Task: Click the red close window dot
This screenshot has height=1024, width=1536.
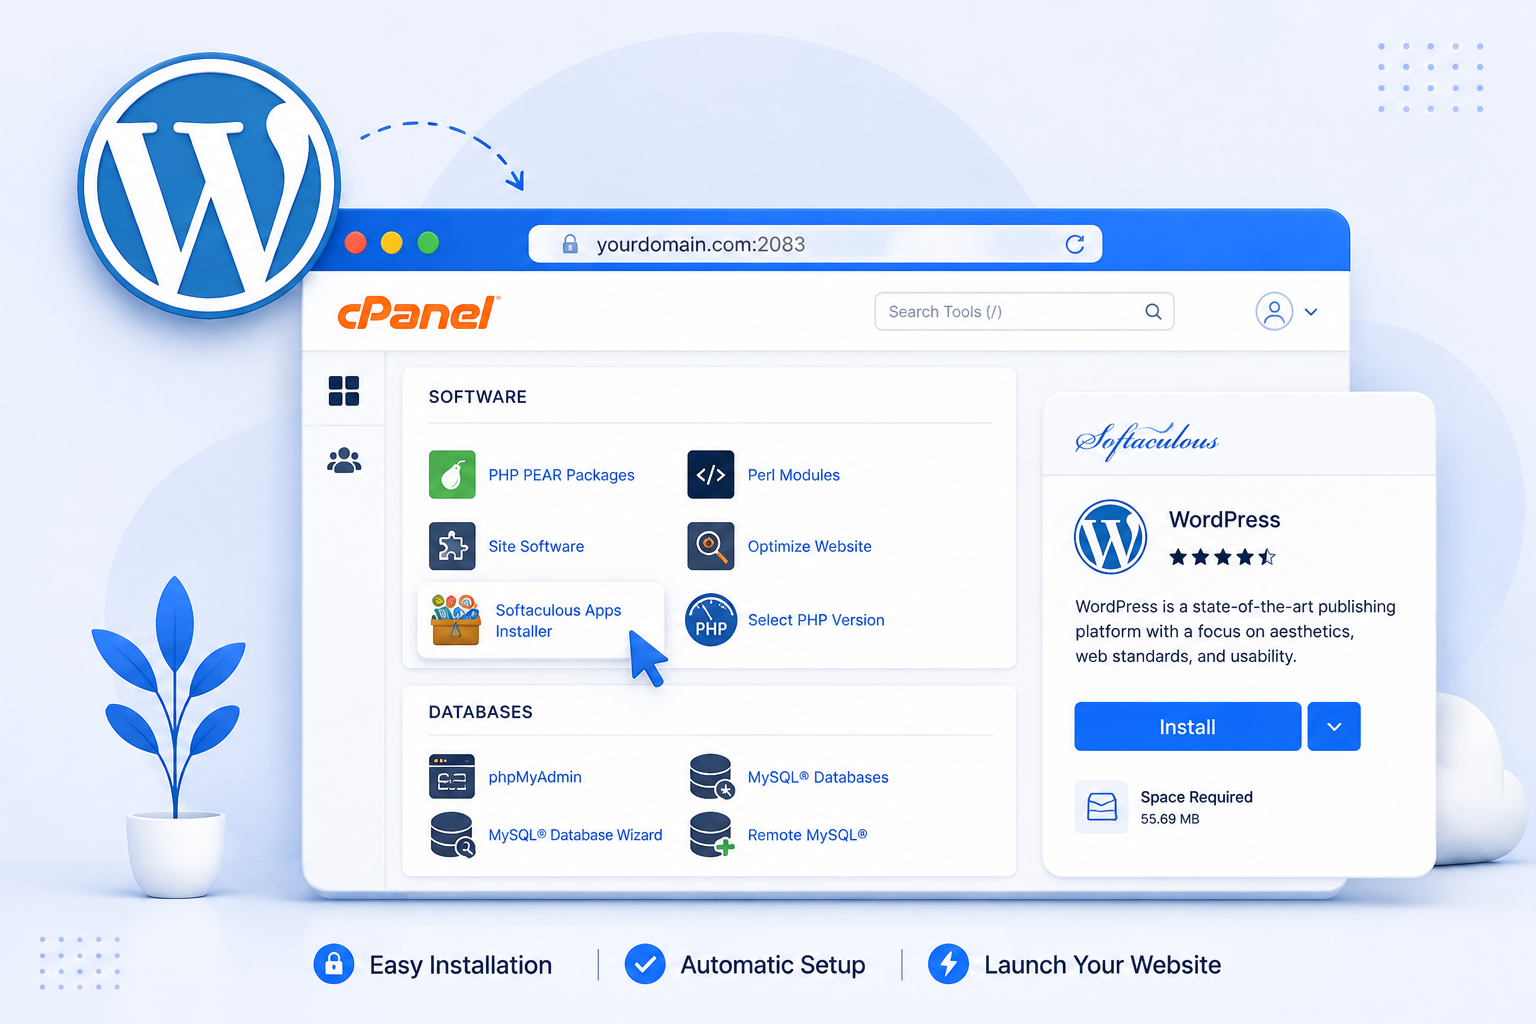Action: pyautogui.click(x=355, y=242)
